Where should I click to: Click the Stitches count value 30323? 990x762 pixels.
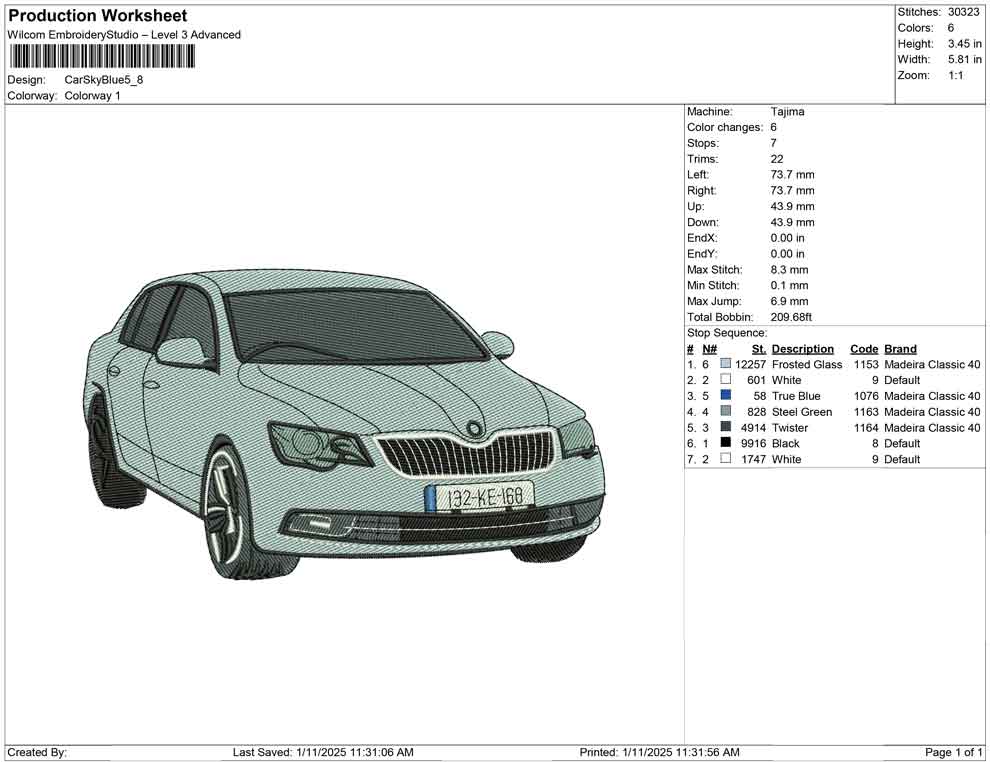962,12
